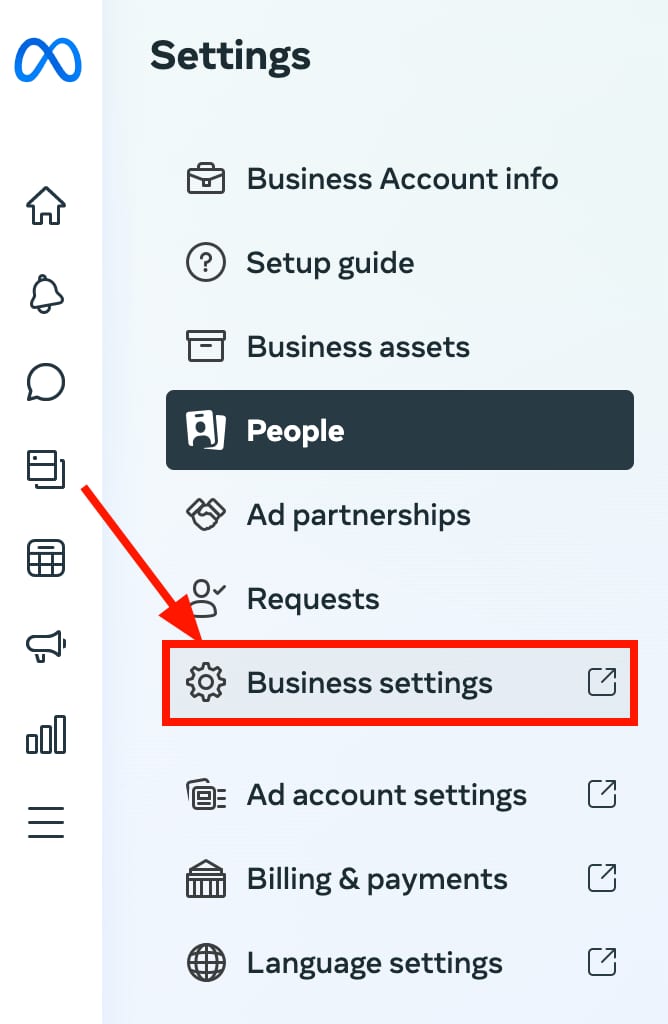The image size is (668, 1024).
Task: Open the Inbox chat bubble icon
Action: [45, 382]
